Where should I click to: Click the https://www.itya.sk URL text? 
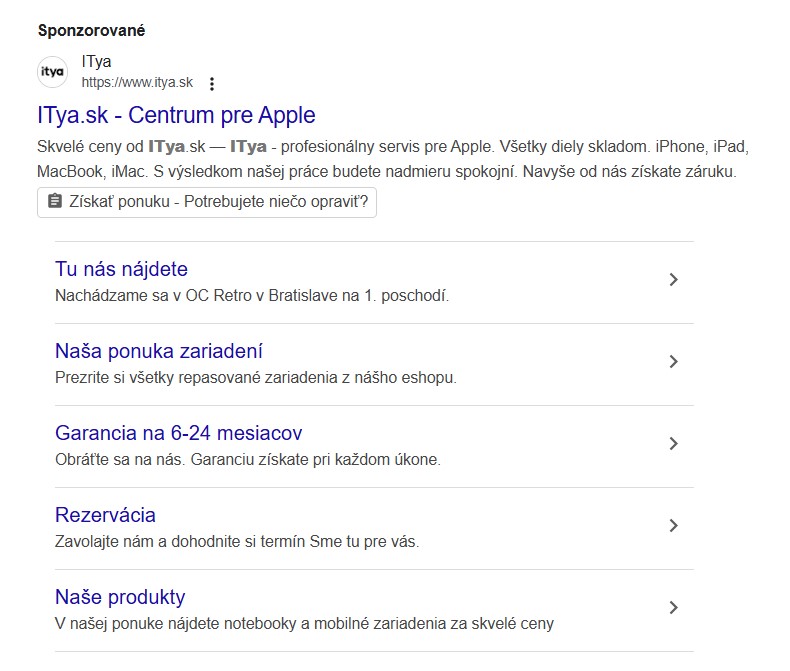pyautogui.click(x=137, y=83)
